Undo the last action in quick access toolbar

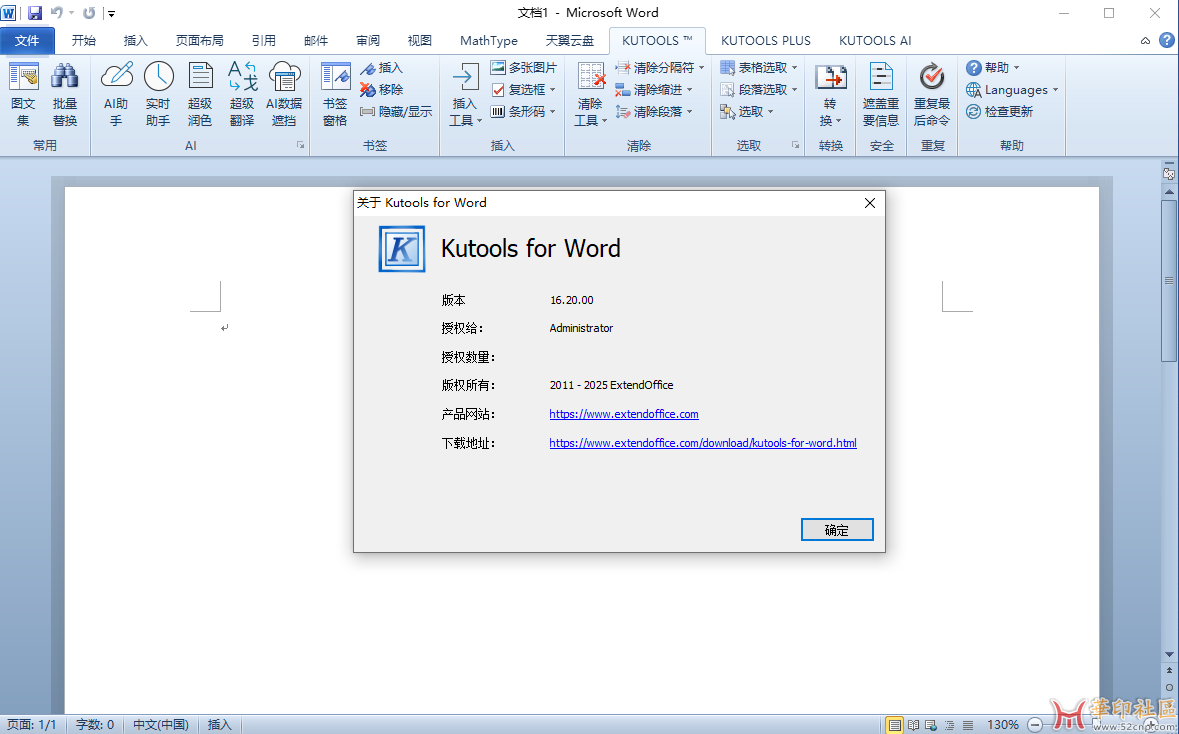coord(56,13)
